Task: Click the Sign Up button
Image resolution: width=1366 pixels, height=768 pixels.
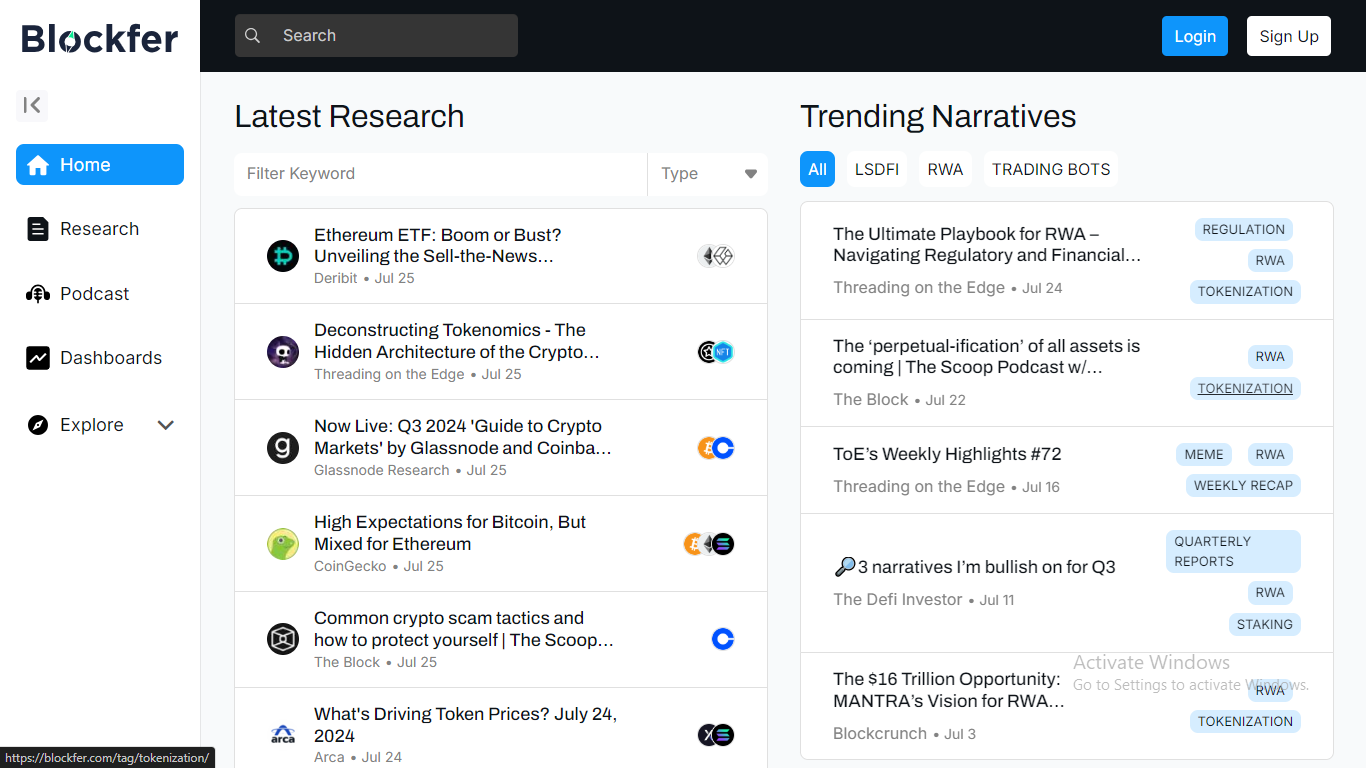Action: point(1288,36)
